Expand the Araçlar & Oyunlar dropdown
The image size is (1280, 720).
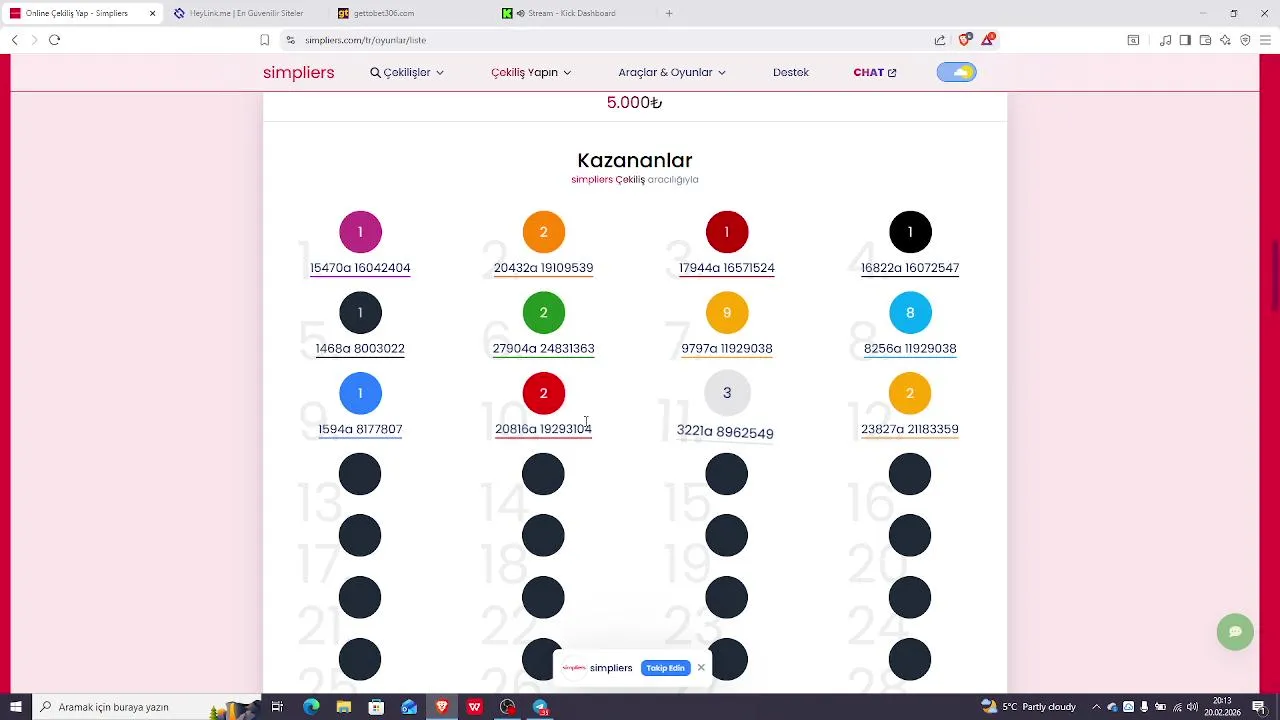[x=672, y=72]
